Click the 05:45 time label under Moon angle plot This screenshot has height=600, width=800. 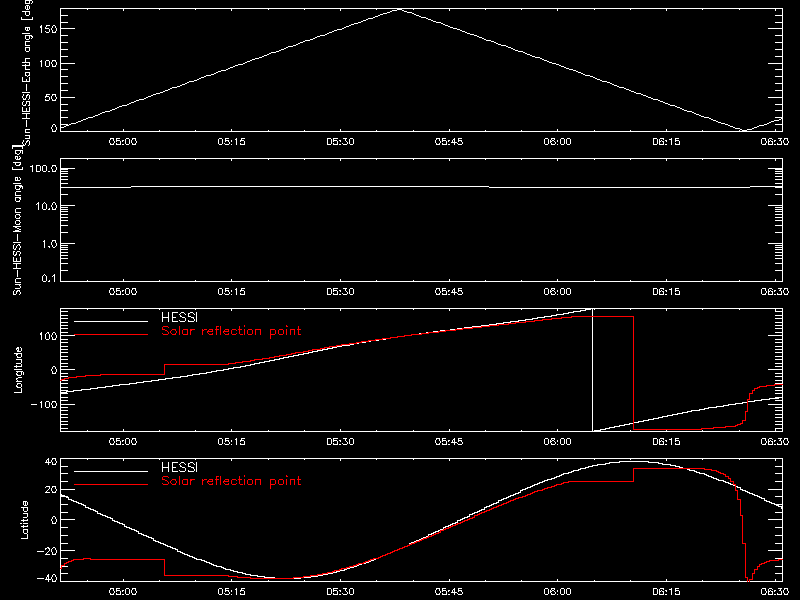(x=449, y=292)
